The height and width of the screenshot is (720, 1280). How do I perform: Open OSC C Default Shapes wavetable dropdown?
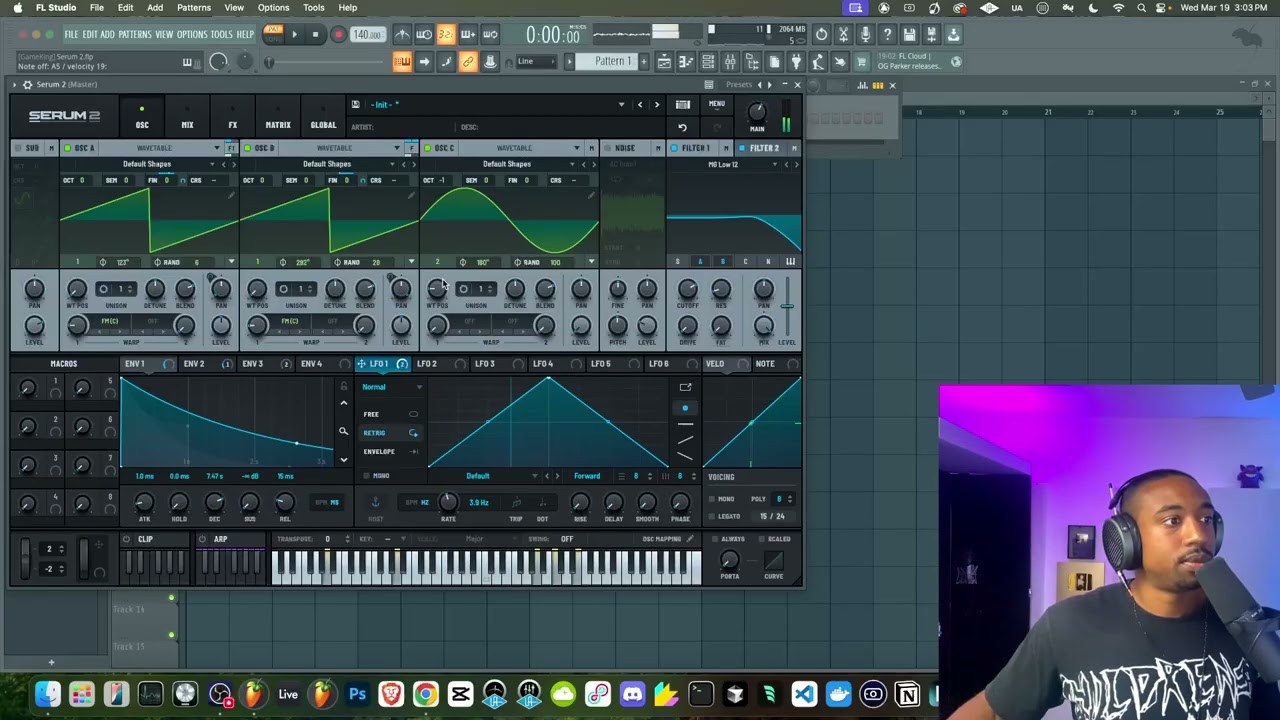click(507, 164)
